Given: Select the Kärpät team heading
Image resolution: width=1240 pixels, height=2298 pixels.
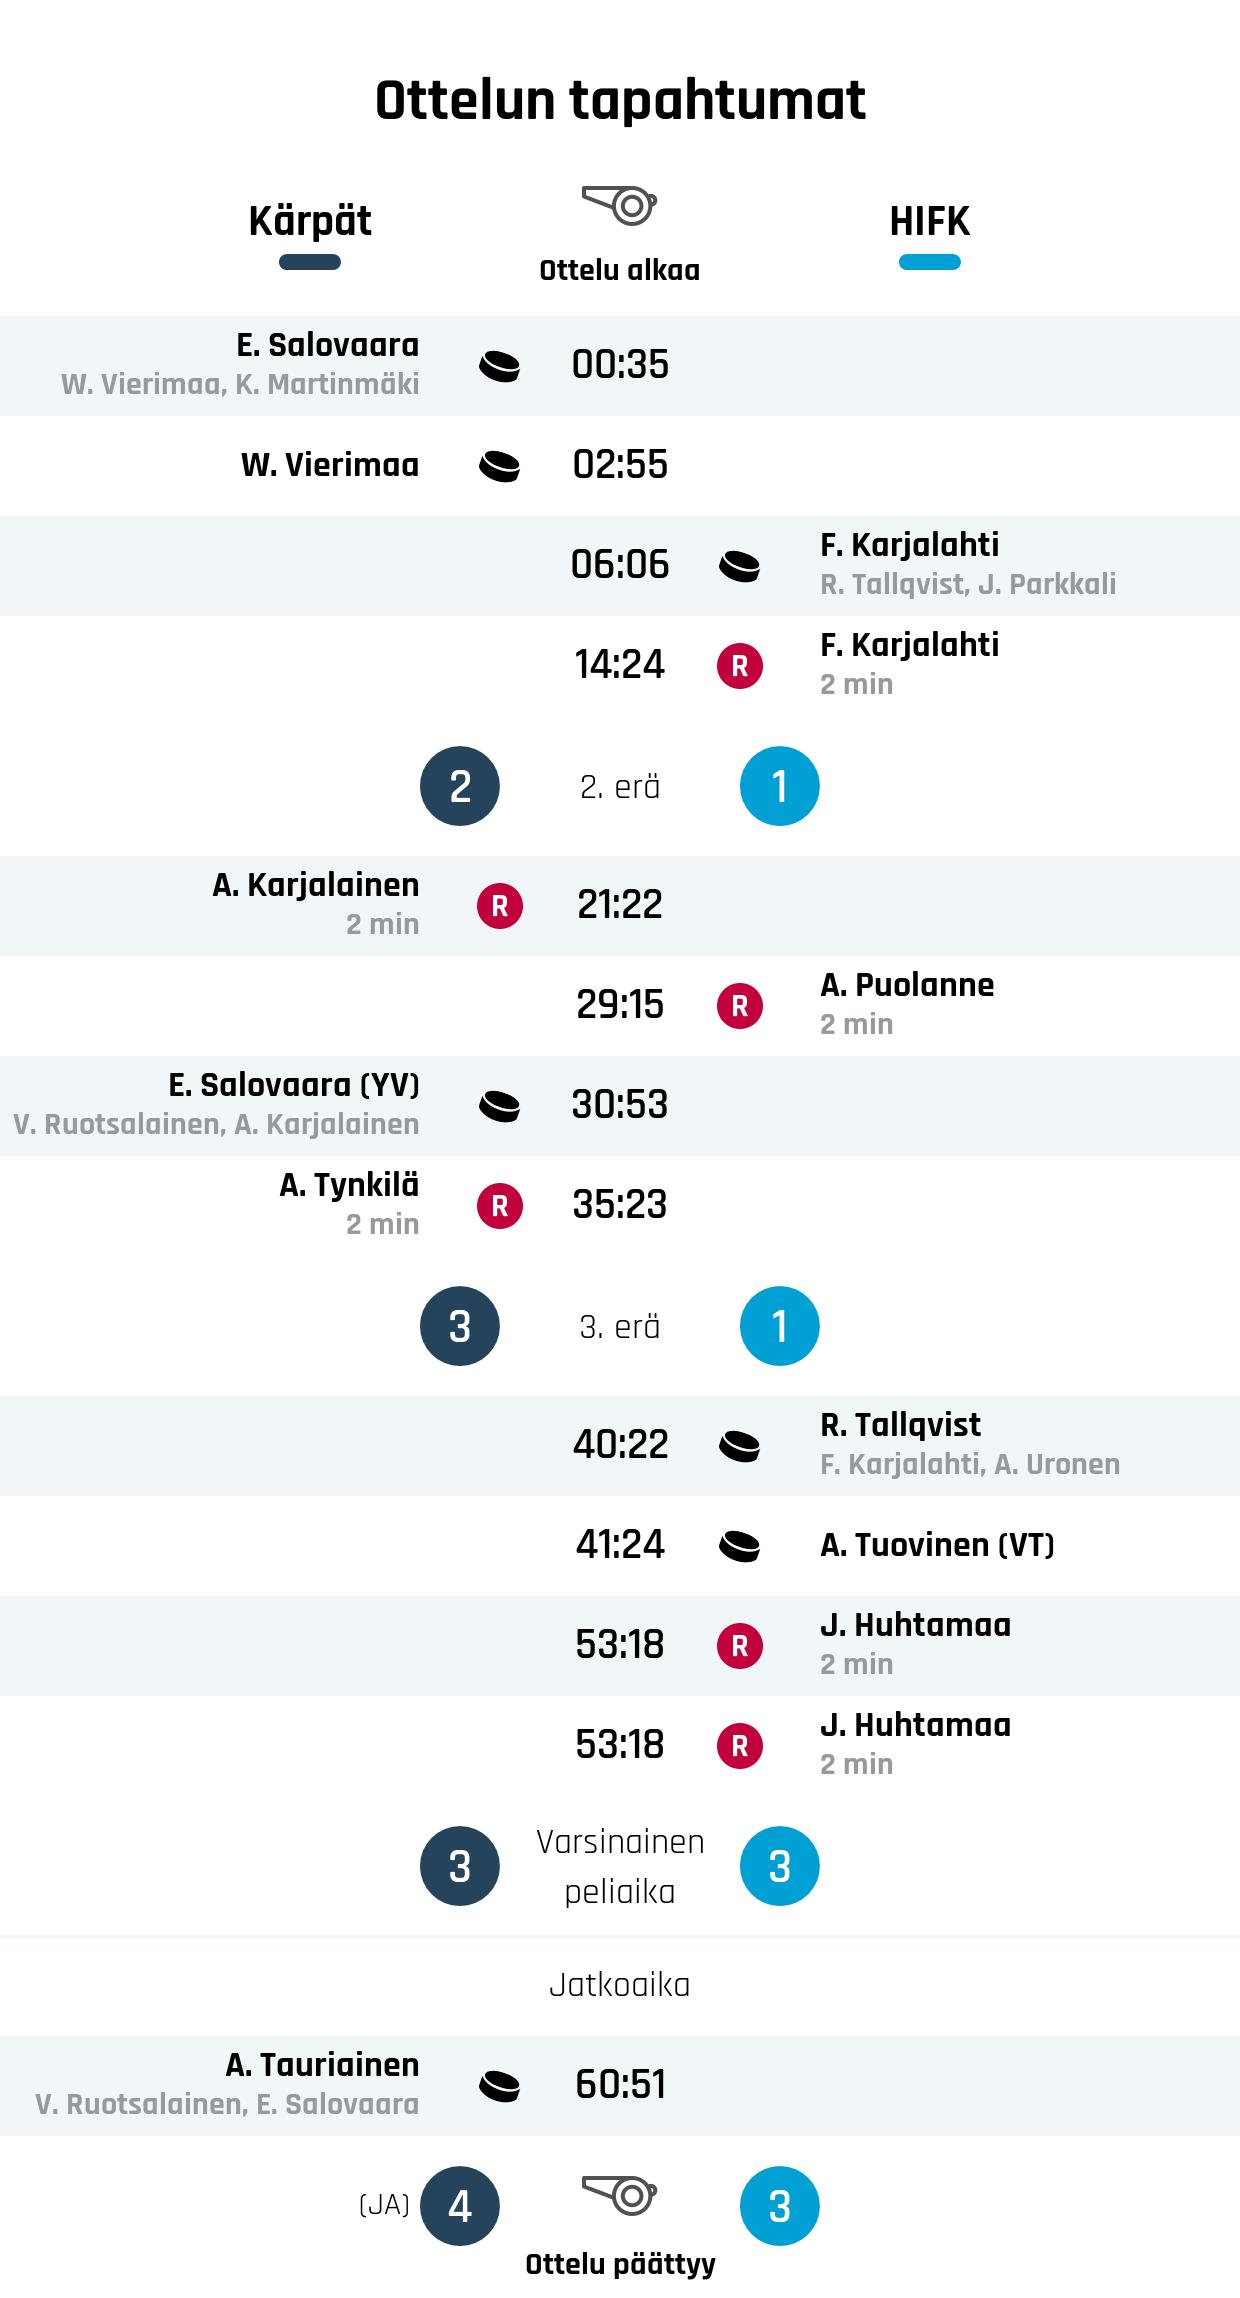Looking at the screenshot, I should click(x=310, y=221).
